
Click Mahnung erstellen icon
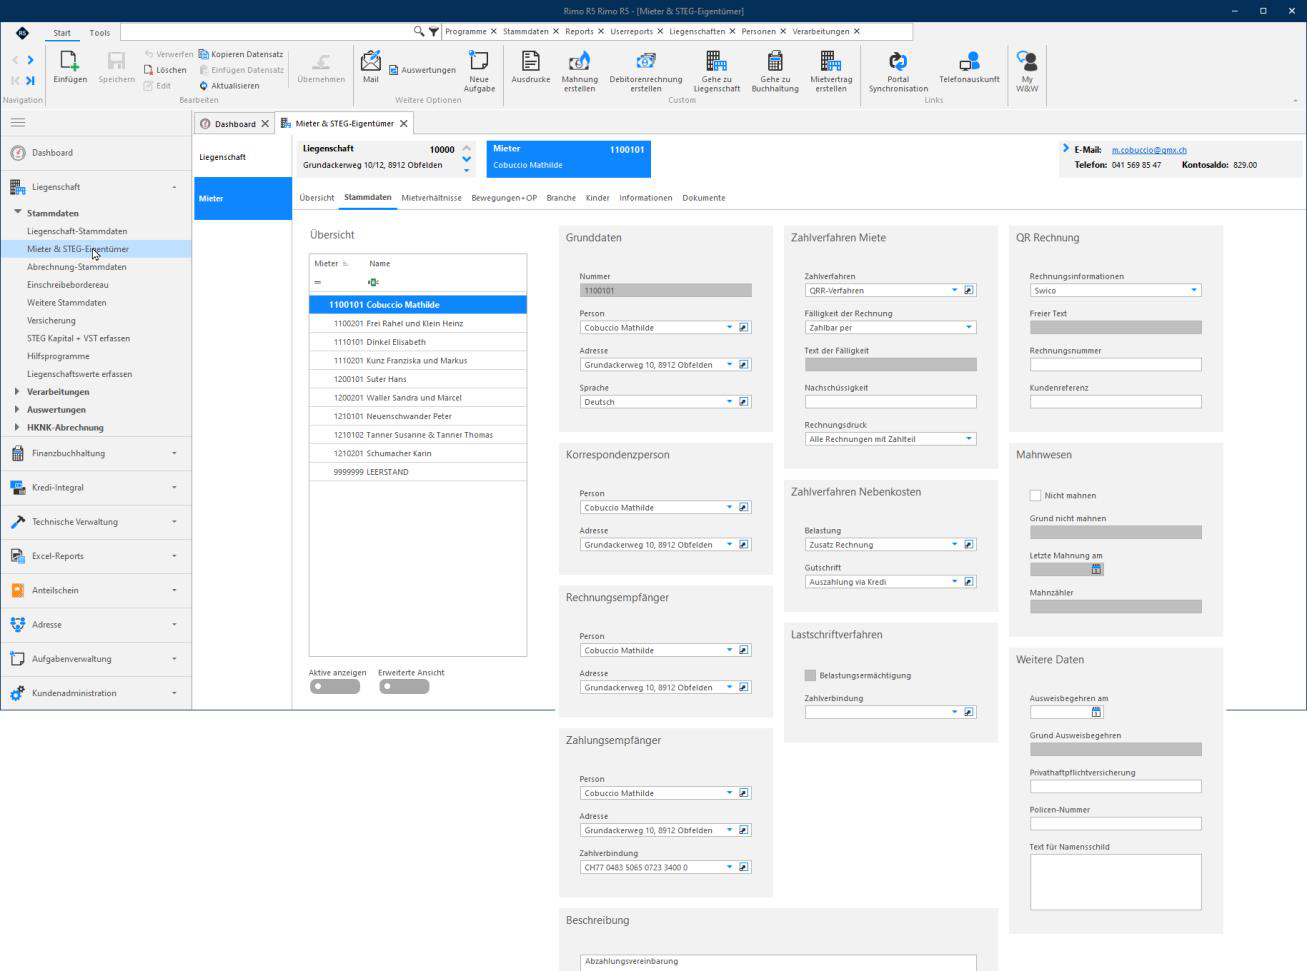coord(579,61)
